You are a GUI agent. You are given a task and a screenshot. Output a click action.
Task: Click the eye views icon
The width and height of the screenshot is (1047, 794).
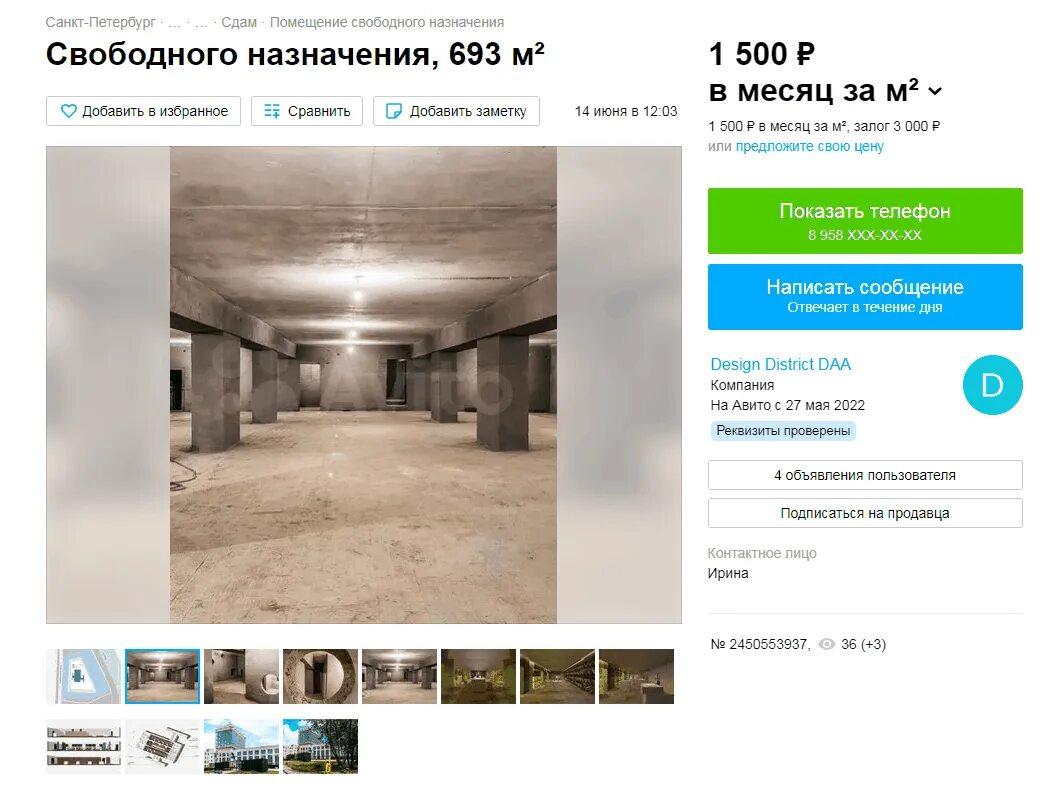827,644
